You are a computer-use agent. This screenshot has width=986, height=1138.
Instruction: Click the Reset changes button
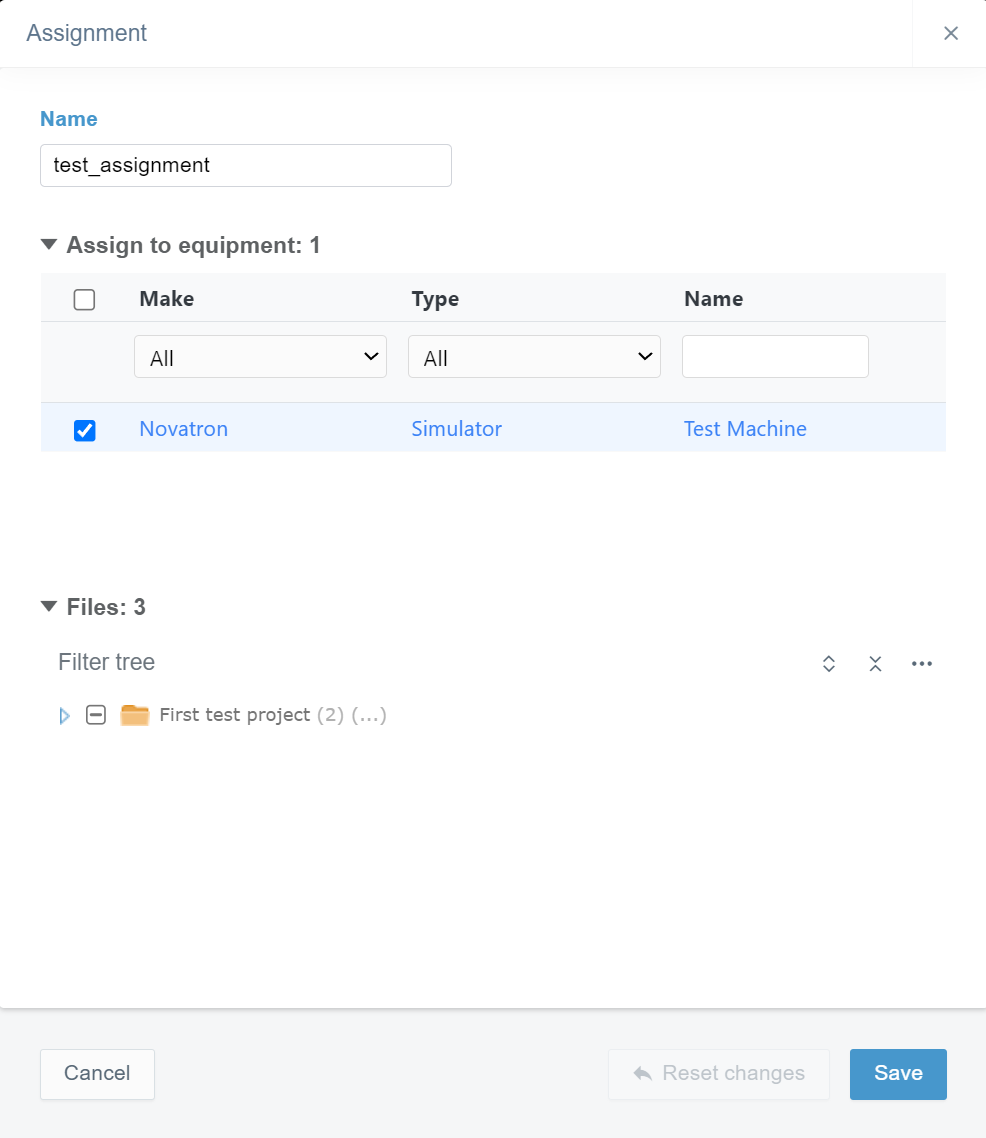point(718,1073)
